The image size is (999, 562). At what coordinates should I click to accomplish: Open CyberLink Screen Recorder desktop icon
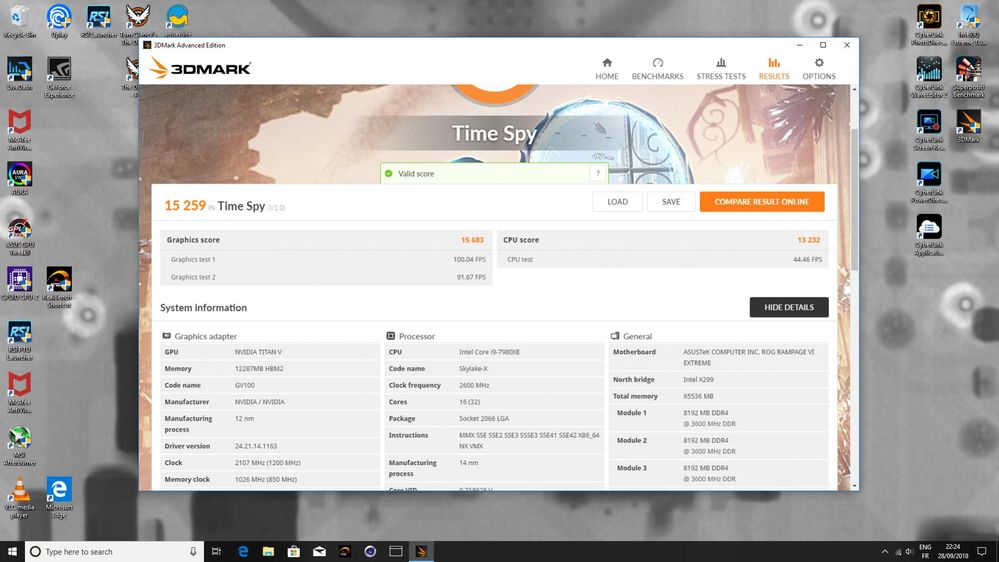(929, 130)
